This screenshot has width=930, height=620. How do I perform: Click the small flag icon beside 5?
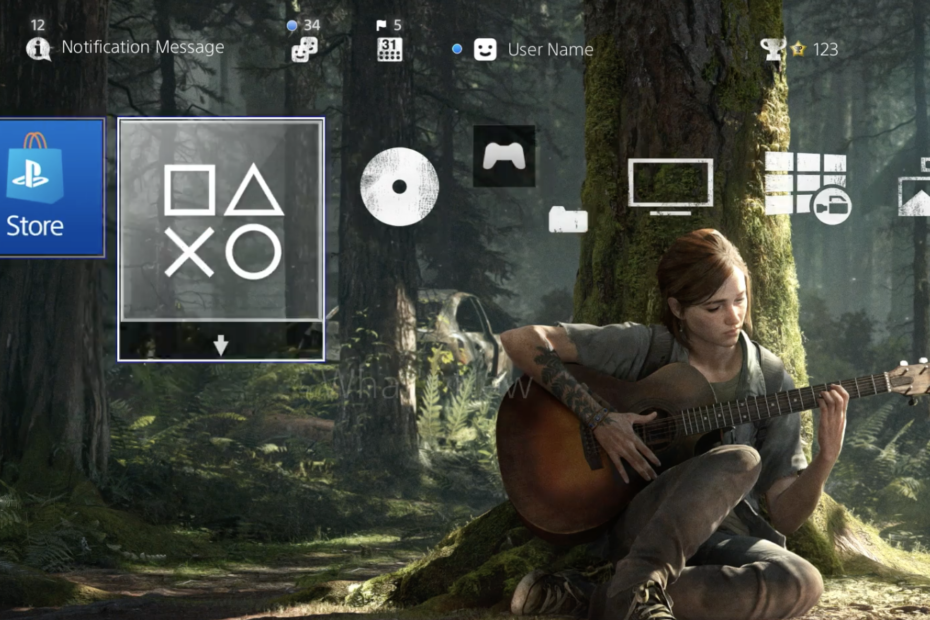[x=381, y=25]
